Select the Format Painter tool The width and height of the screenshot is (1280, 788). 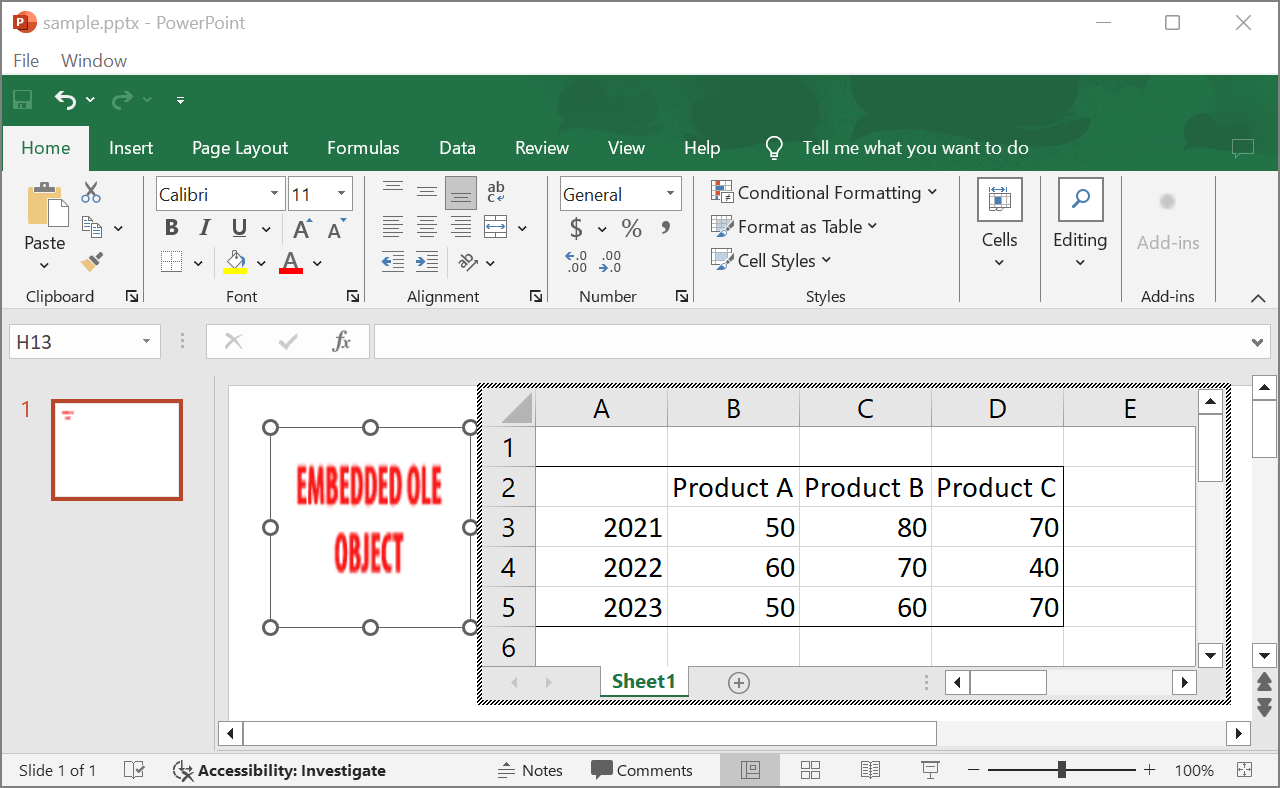(91, 261)
